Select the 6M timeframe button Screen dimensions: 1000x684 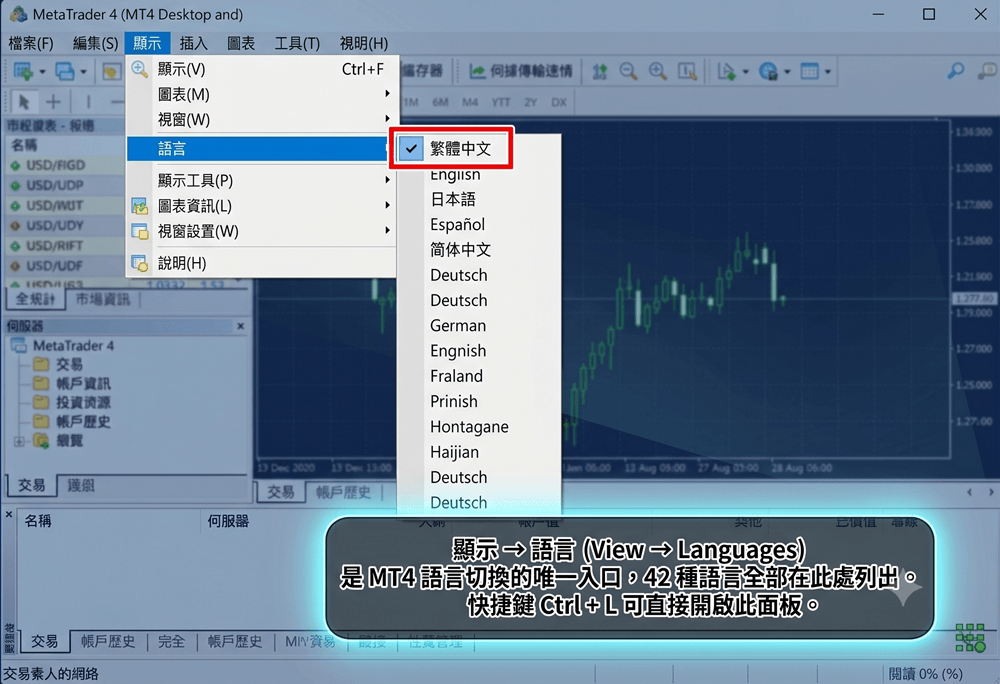tap(440, 102)
